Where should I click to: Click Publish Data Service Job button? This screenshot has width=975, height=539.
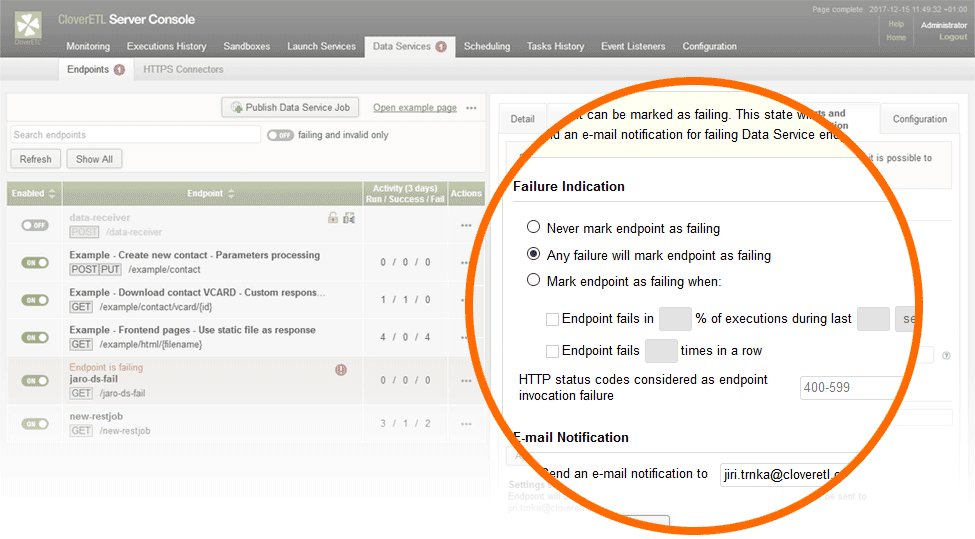(x=290, y=108)
